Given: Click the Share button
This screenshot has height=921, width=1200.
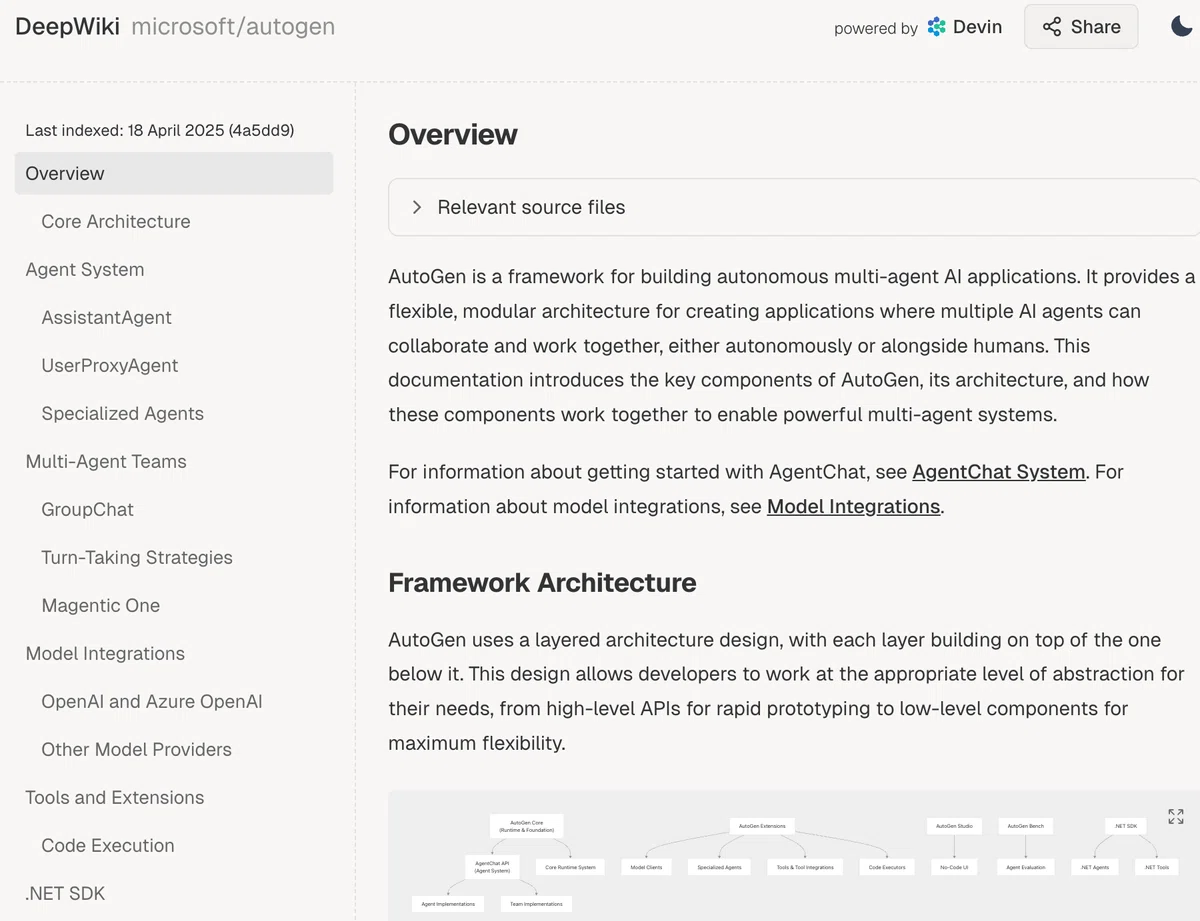Looking at the screenshot, I should (1081, 27).
